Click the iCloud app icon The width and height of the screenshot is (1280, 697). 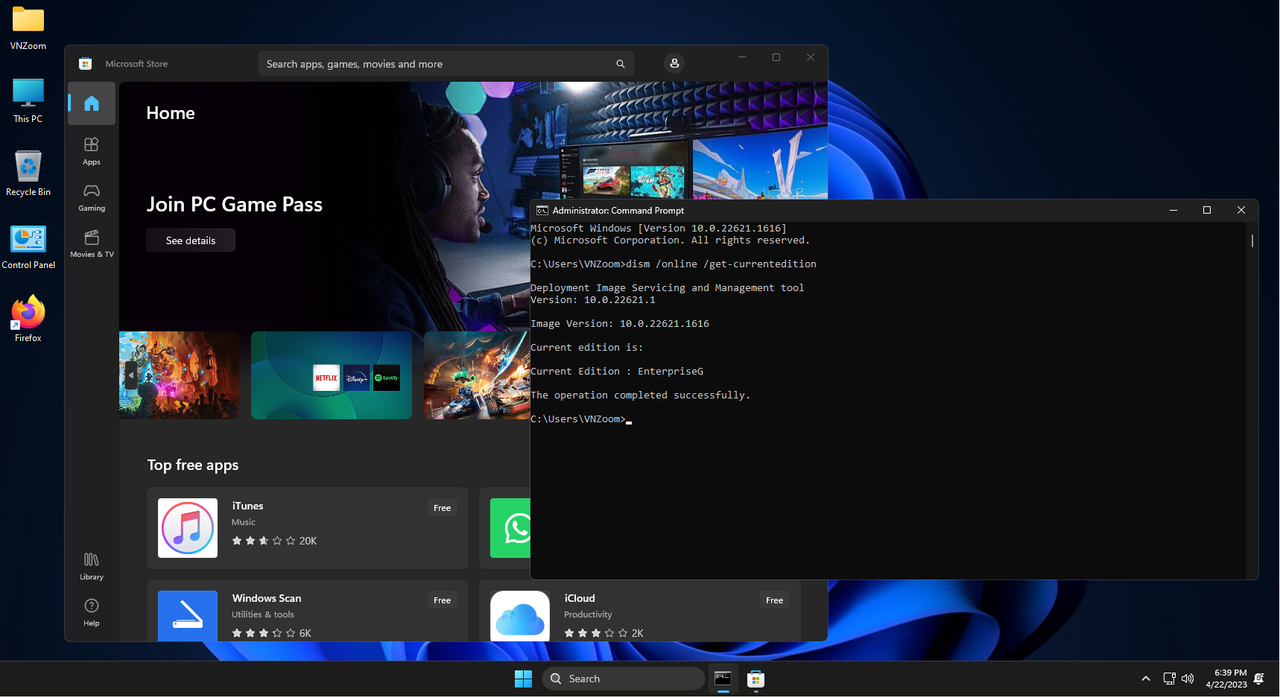tap(520, 615)
